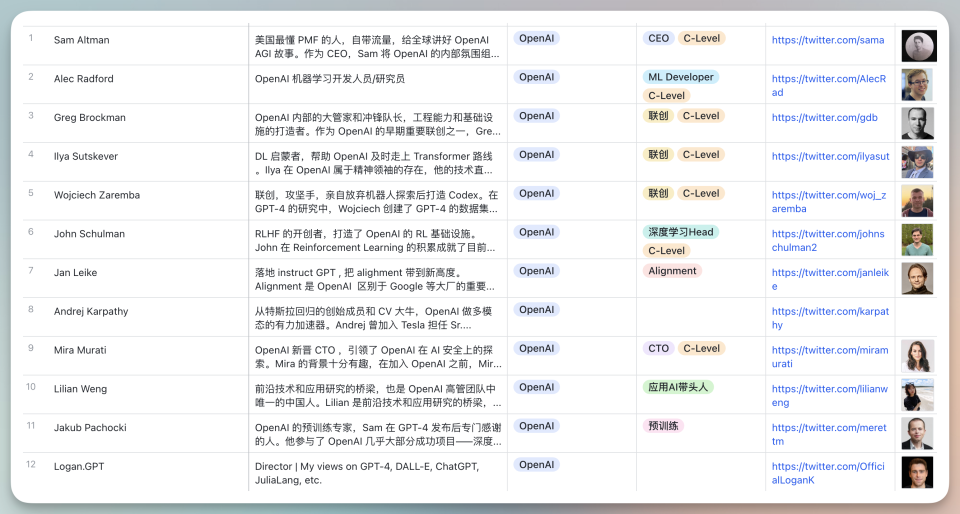Click the OpenAI tag in Sam Altman's row
Image resolution: width=960 pixels, height=514 pixels.
[536, 38]
